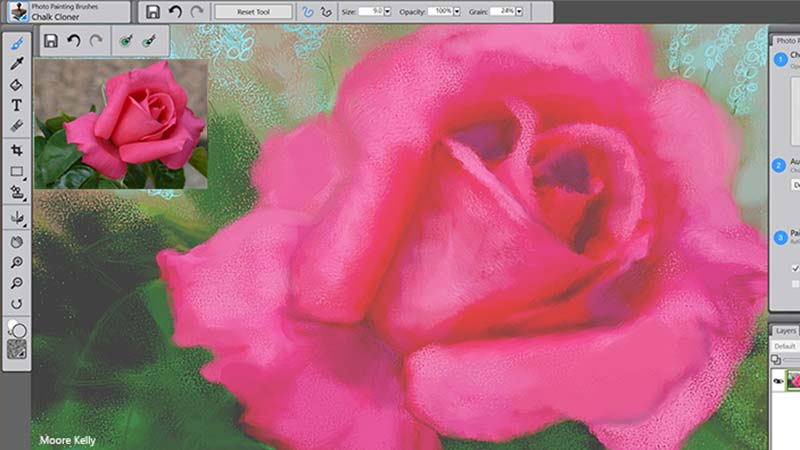This screenshot has height=450, width=800.
Task: Click the main color swatch circle
Action: [x=19, y=331]
